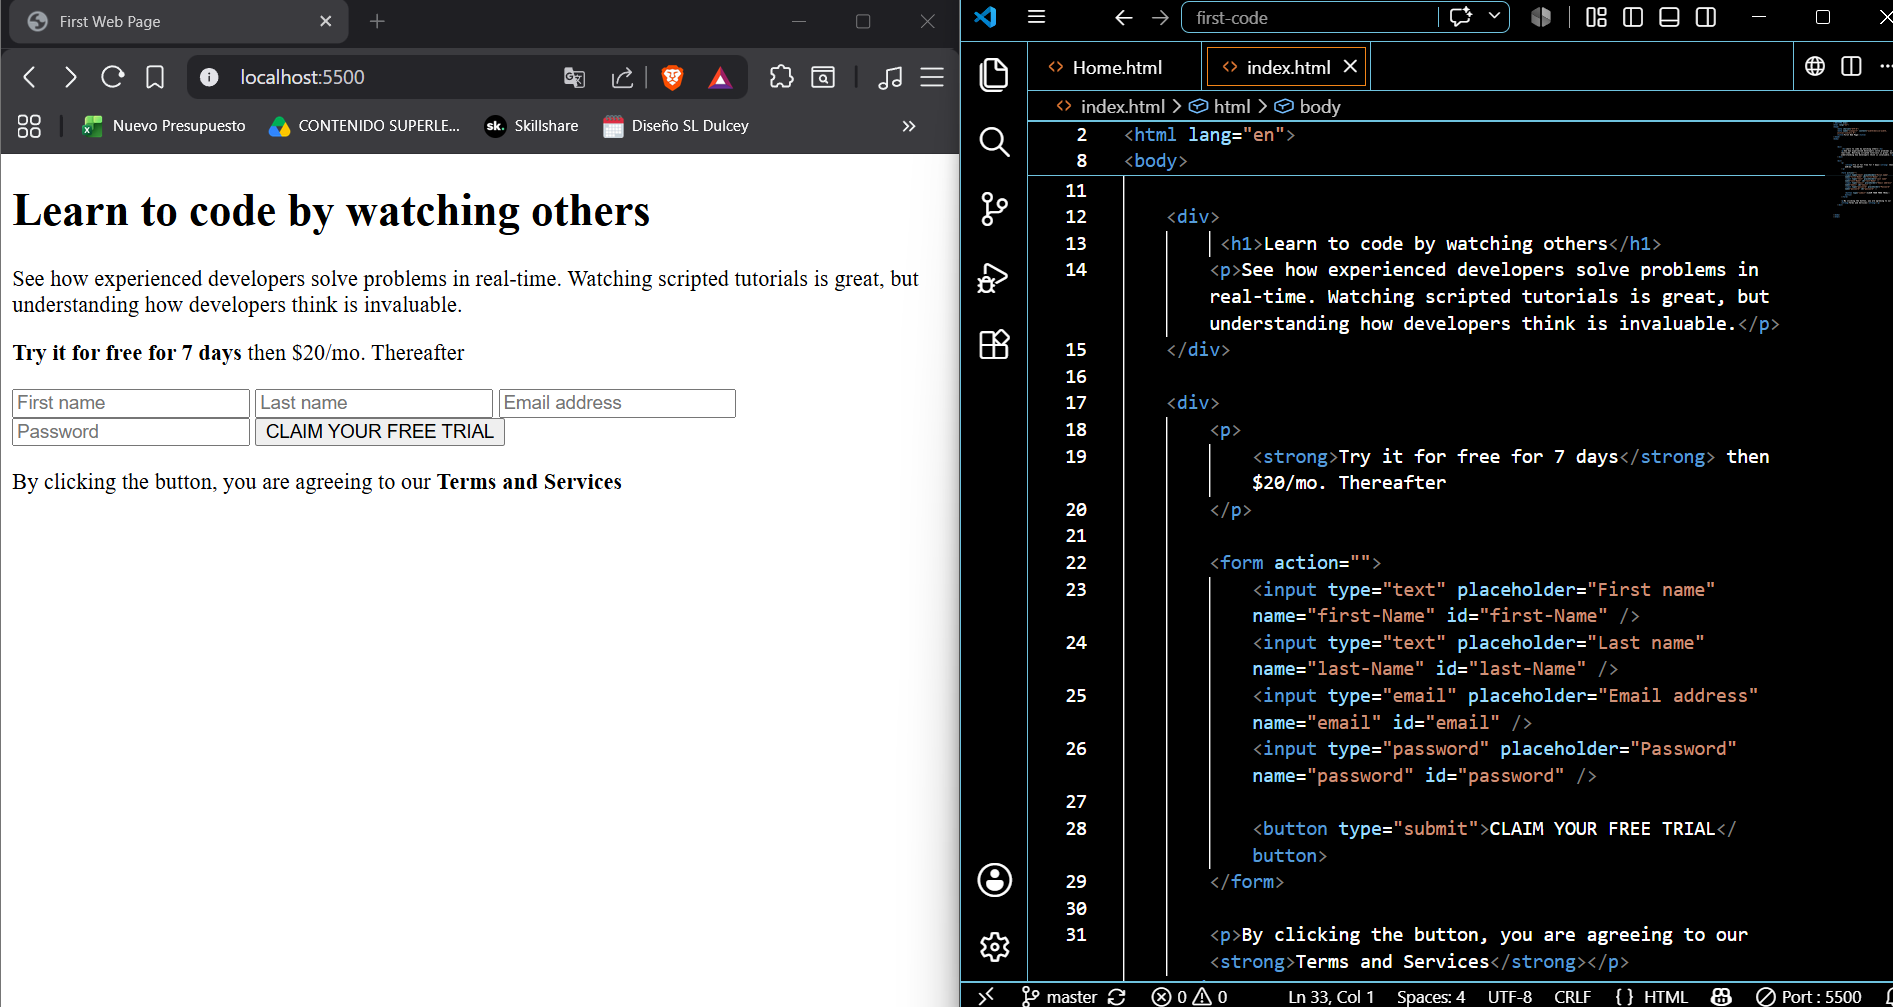
Task: Click the Customize Layout icon in VS Code
Action: (x=1596, y=17)
